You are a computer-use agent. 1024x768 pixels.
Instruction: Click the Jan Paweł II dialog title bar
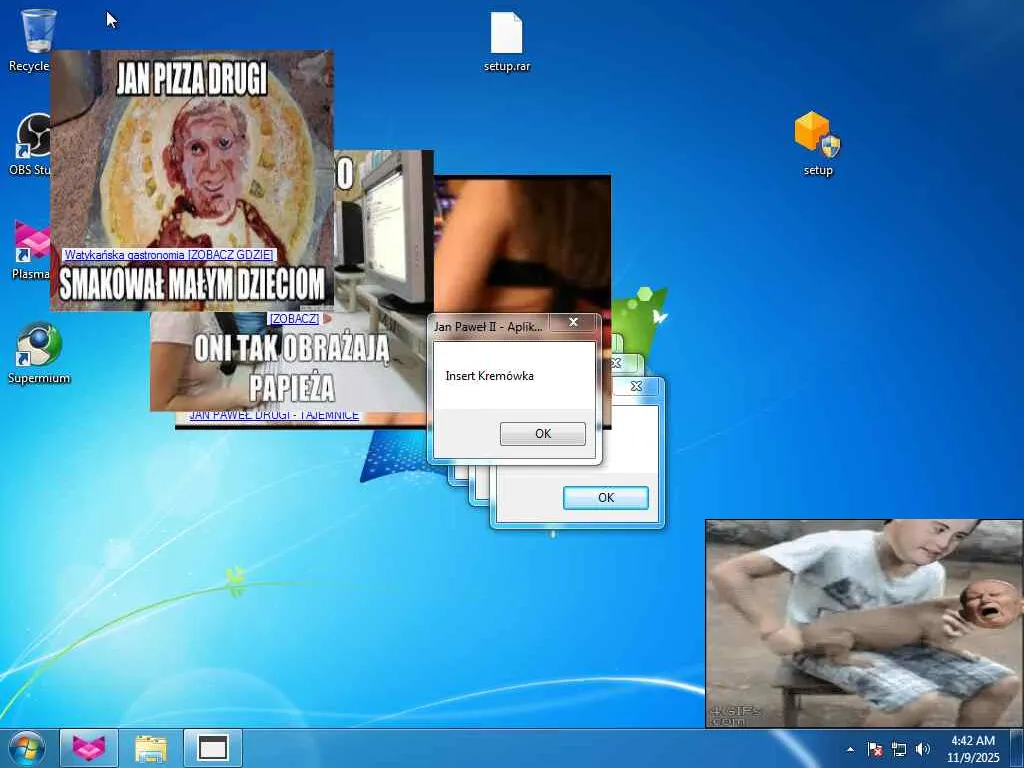490,326
